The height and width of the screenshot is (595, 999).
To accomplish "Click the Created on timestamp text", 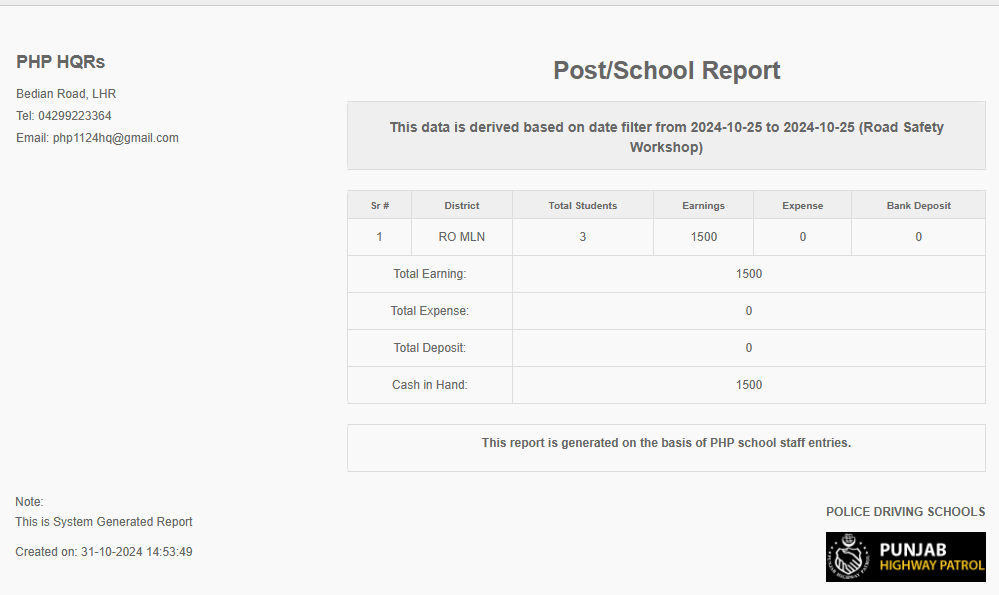I will 104,552.
